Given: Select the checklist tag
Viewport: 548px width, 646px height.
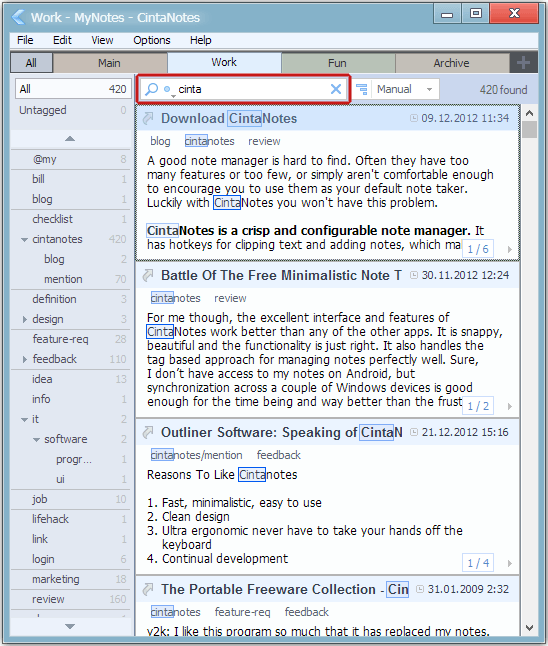Looking at the screenshot, I should [71, 219].
